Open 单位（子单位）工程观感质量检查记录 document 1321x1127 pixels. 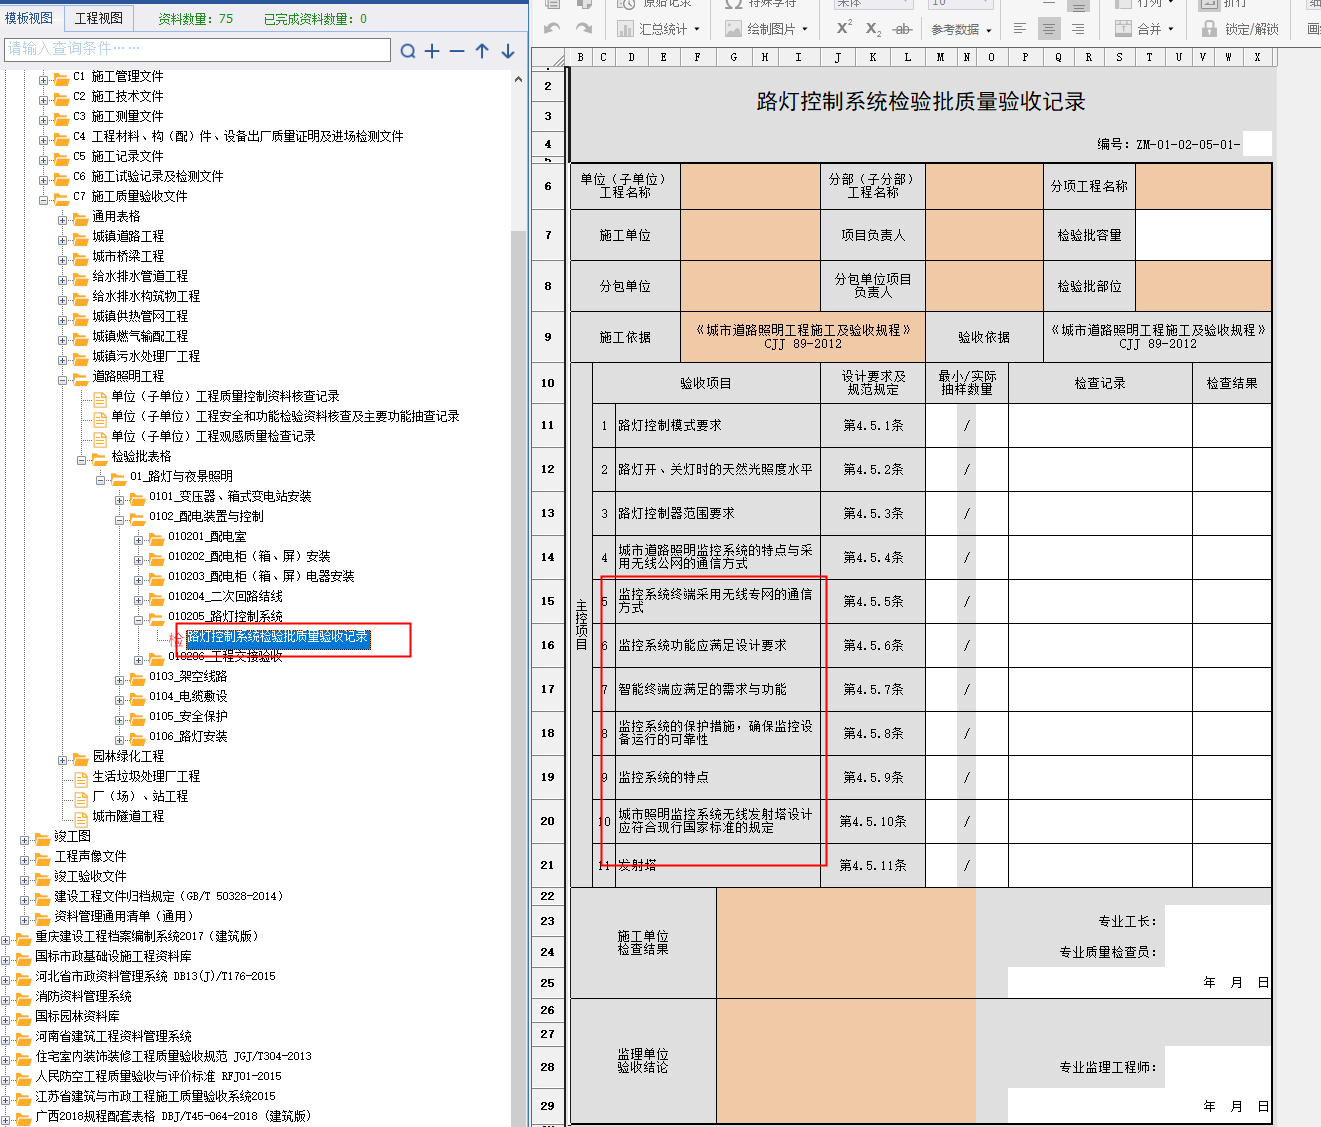pyautogui.click(x=213, y=436)
